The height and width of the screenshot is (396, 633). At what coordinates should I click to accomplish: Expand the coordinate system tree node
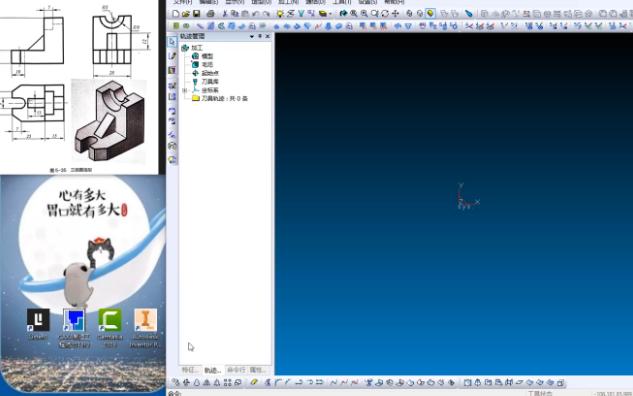coord(185,90)
